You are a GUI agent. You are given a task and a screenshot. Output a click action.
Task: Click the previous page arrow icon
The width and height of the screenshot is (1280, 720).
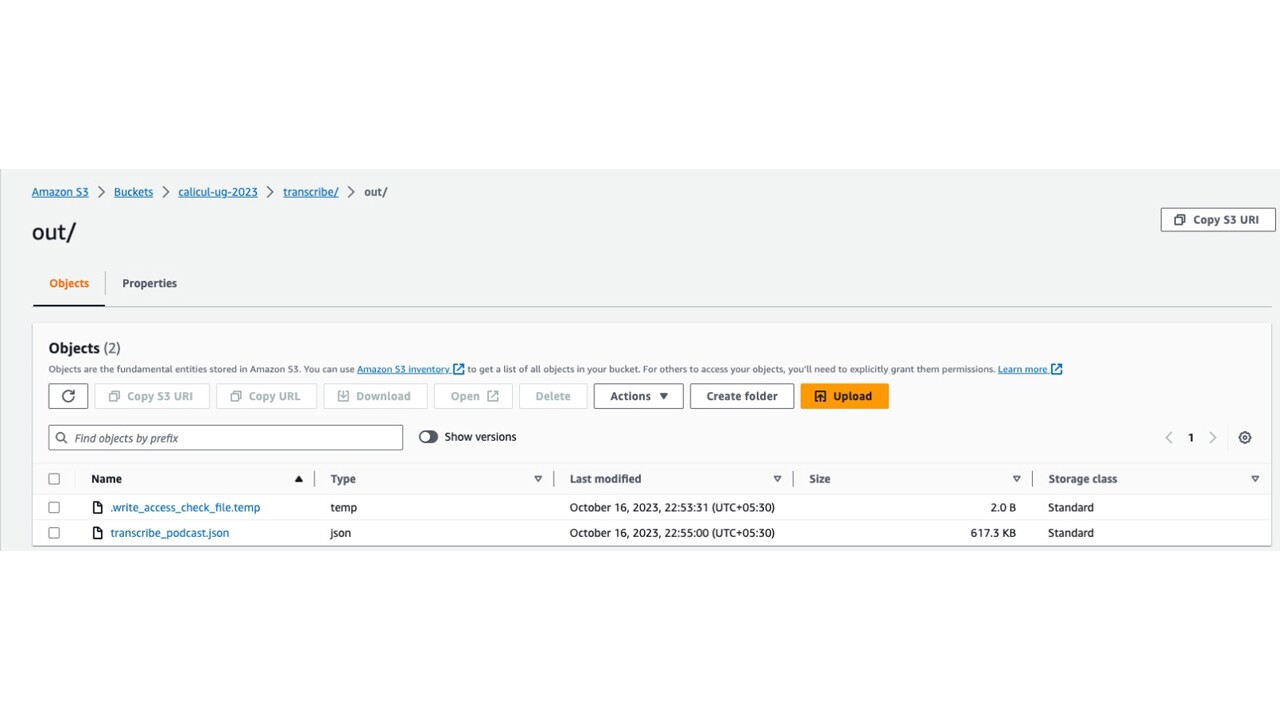[x=1168, y=438]
